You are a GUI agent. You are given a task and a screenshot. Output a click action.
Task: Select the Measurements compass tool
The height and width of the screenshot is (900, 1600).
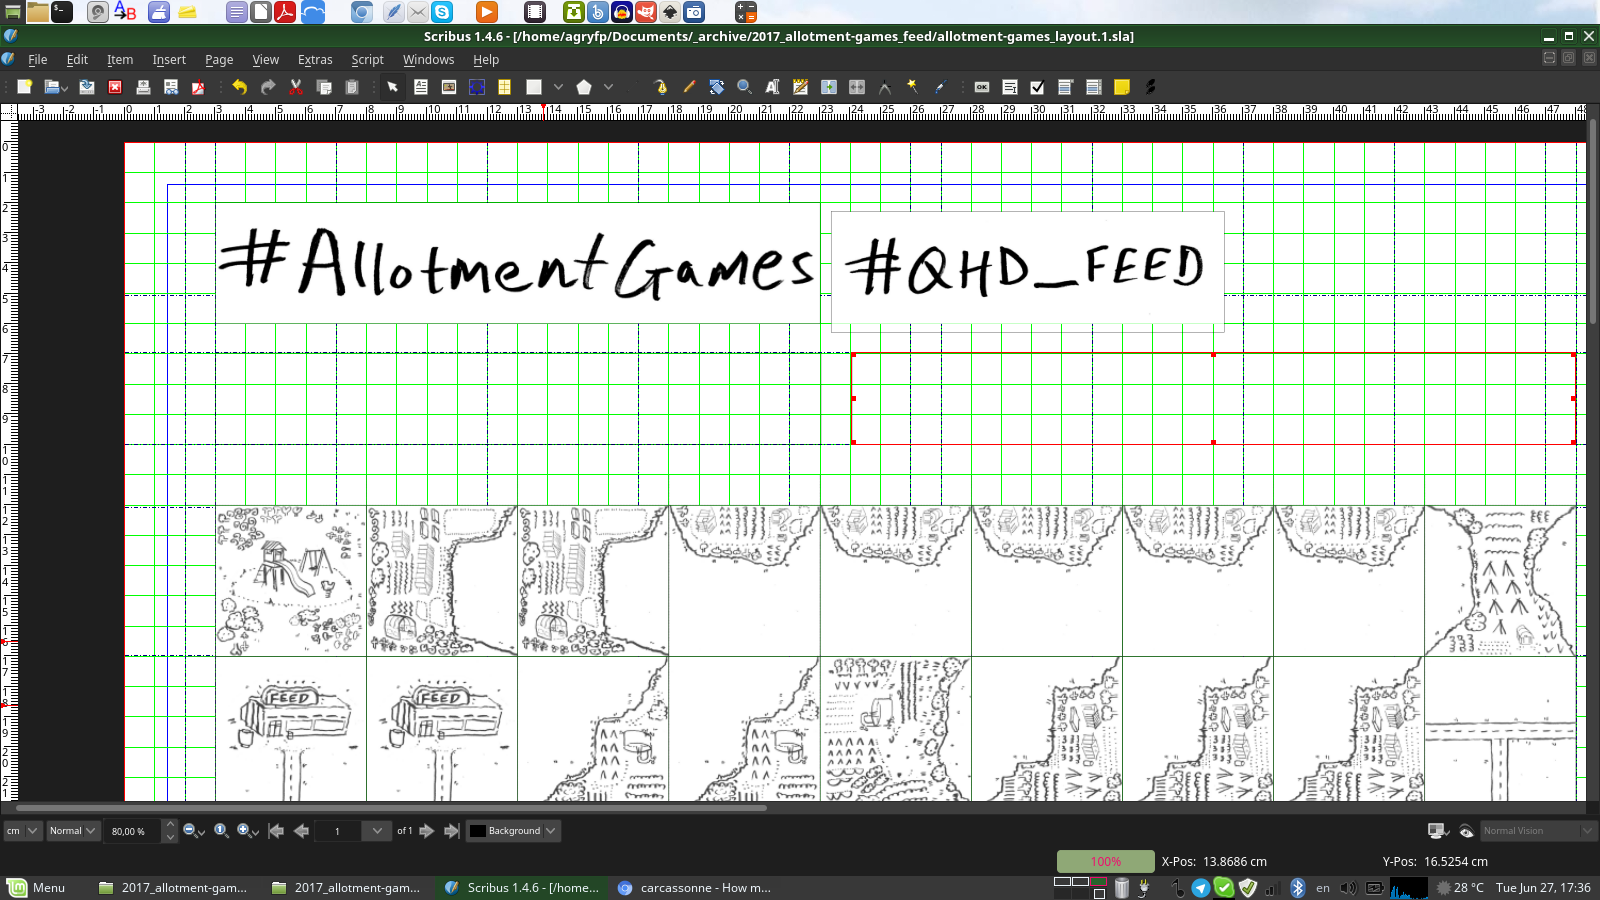coord(885,87)
